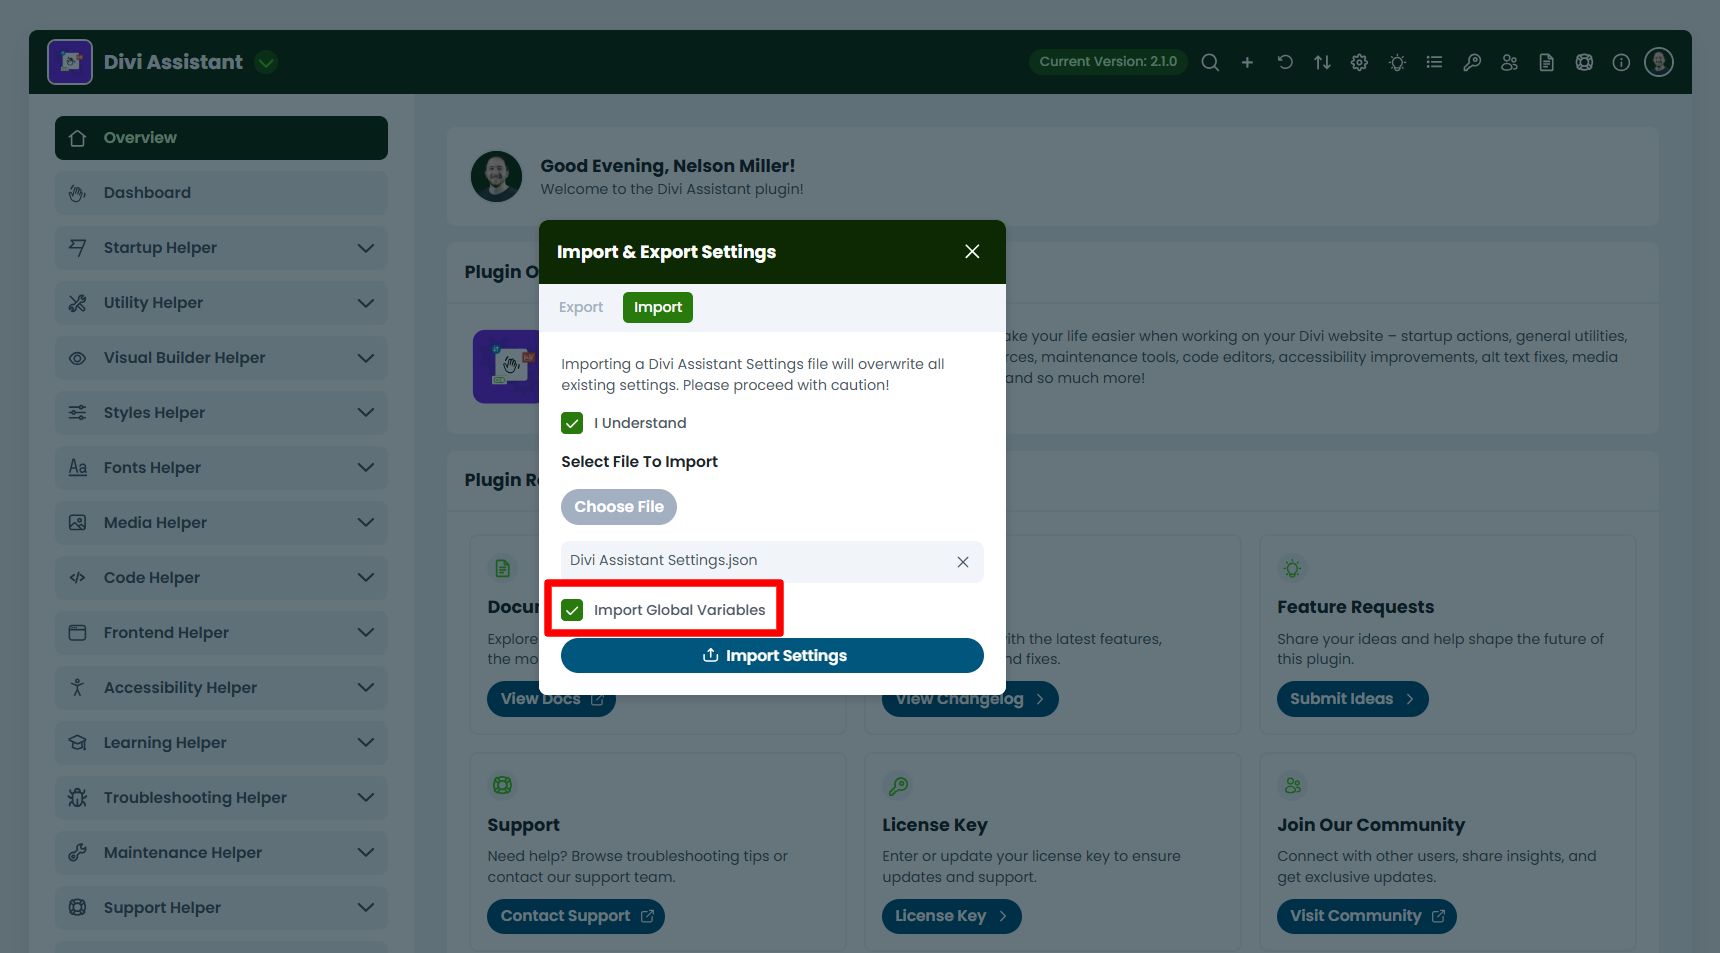The height and width of the screenshot is (953, 1720).
Task: Click the reset arrow icon in header
Action: 1285,62
